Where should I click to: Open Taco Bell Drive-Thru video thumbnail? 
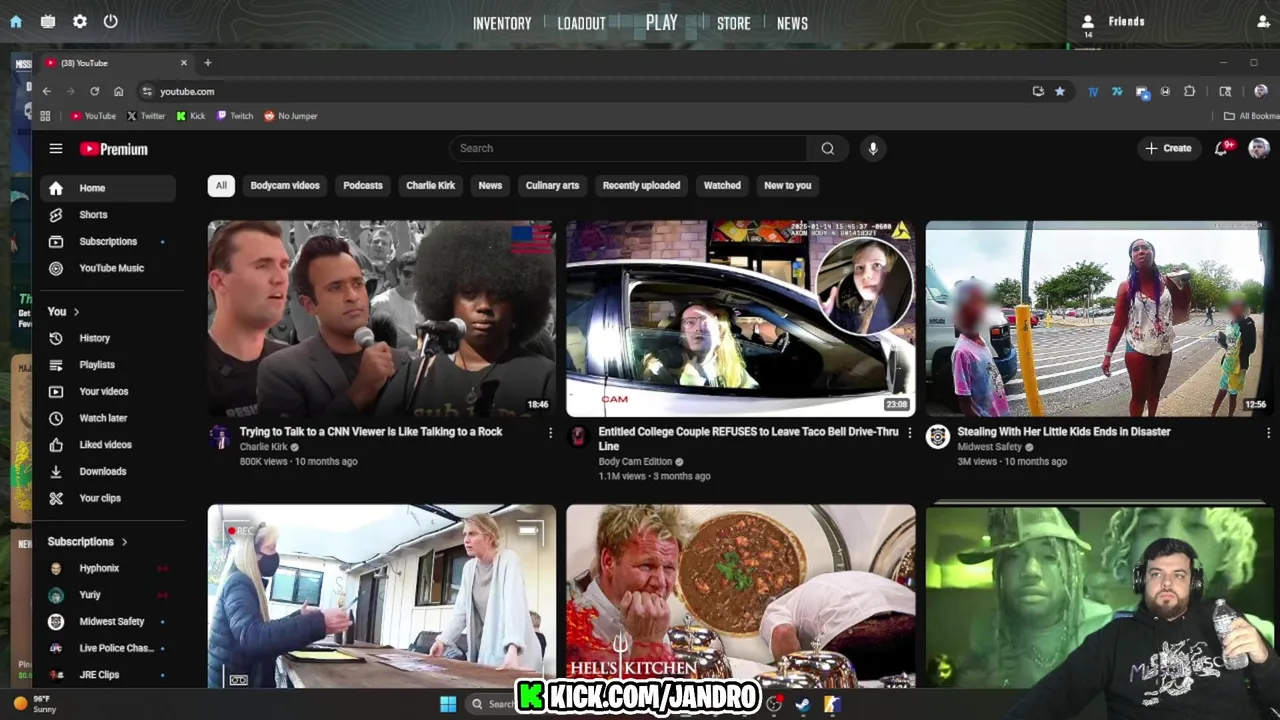(740, 318)
